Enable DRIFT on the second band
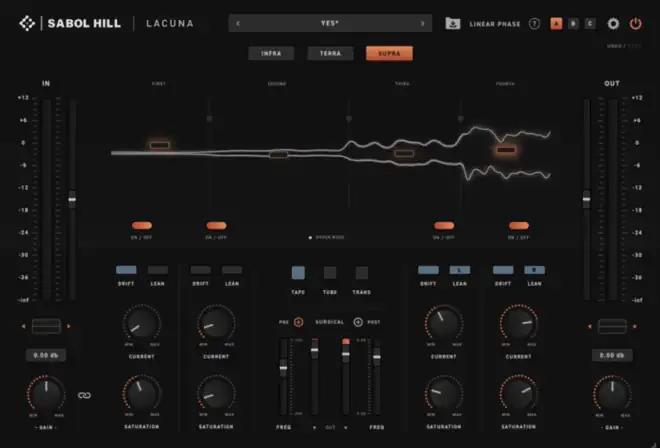The image size is (660, 448). click(200, 270)
